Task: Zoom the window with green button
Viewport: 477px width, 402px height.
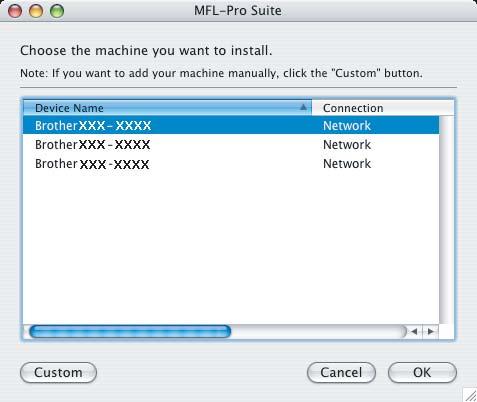Action: (57, 11)
